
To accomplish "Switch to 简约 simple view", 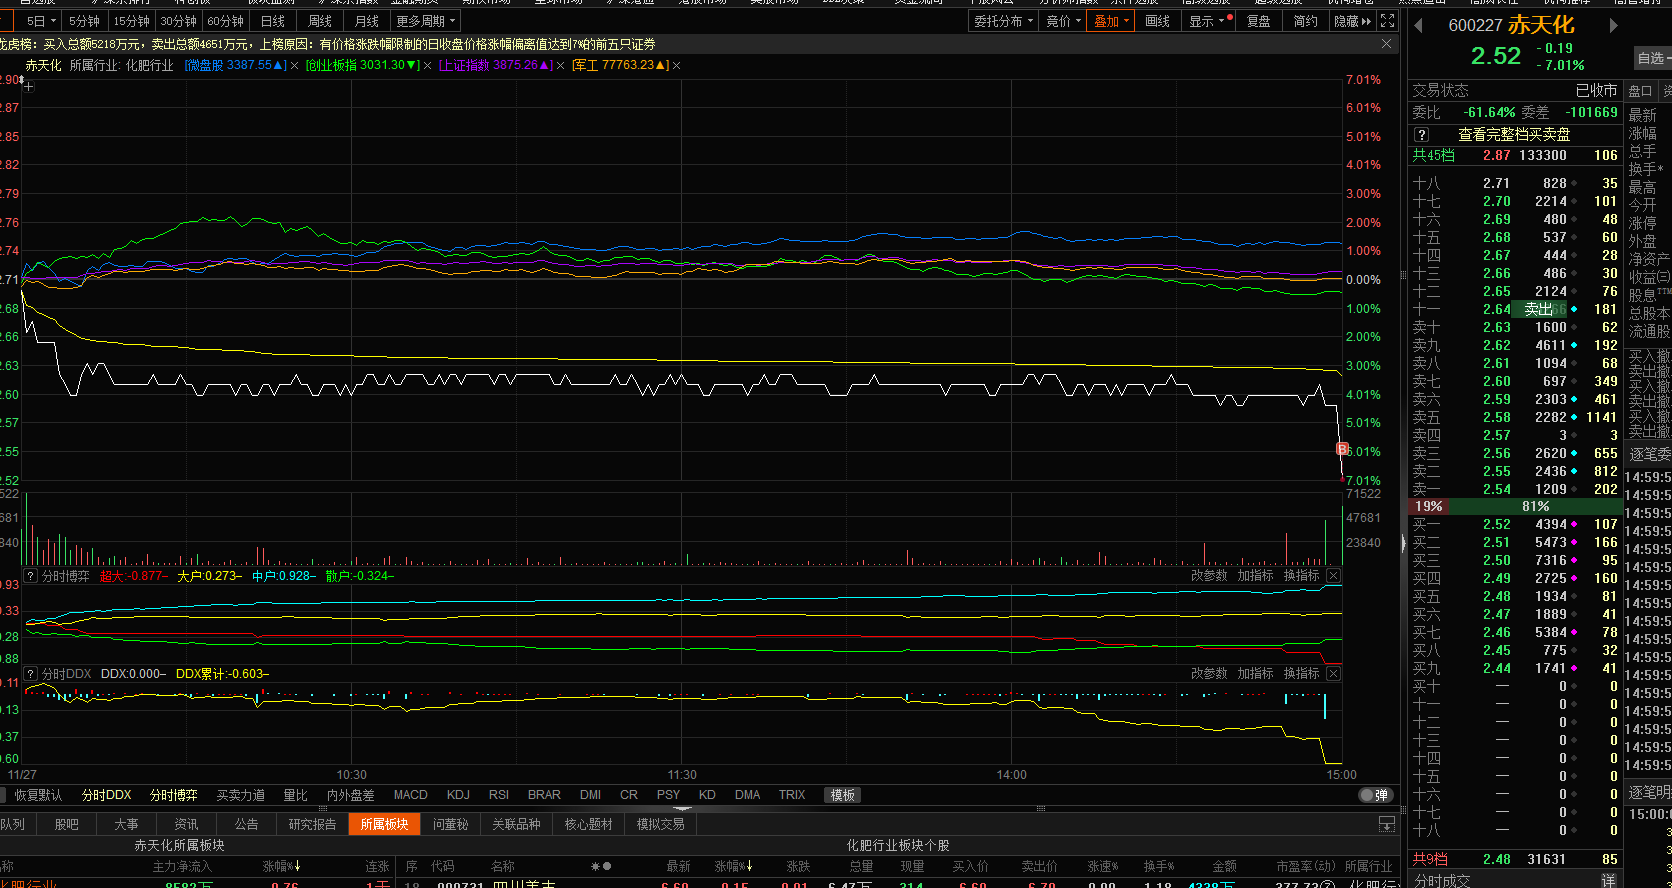I will [1305, 21].
